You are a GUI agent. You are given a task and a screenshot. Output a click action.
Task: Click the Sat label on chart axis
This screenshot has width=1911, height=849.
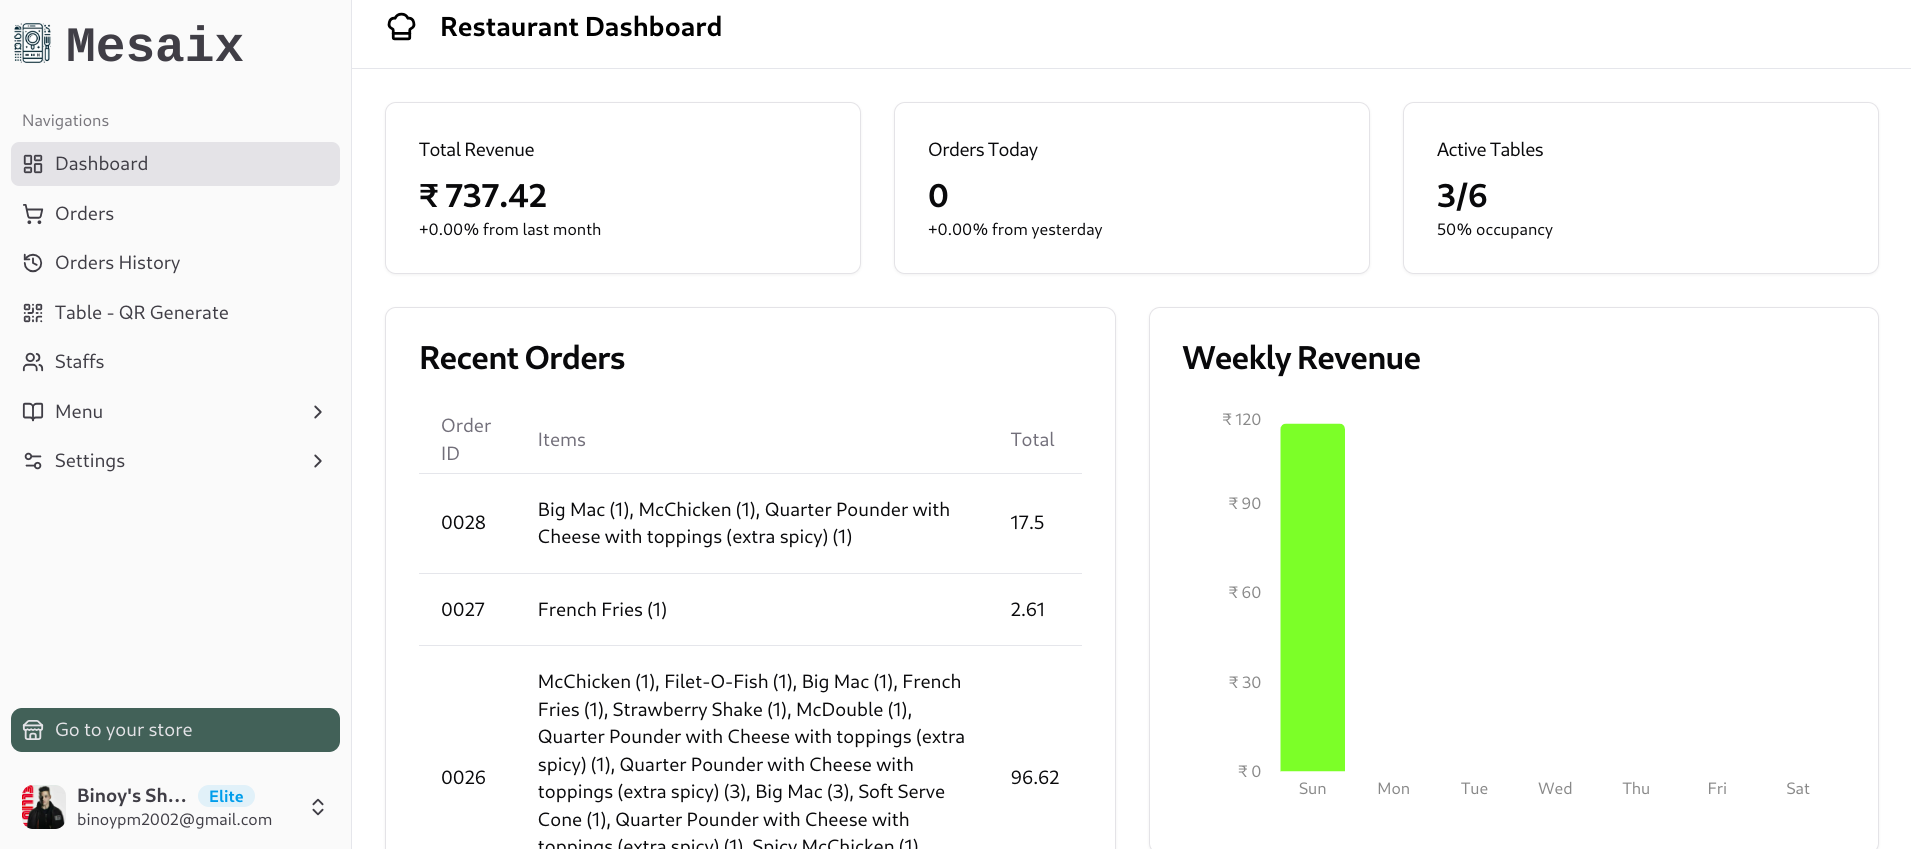click(x=1797, y=789)
